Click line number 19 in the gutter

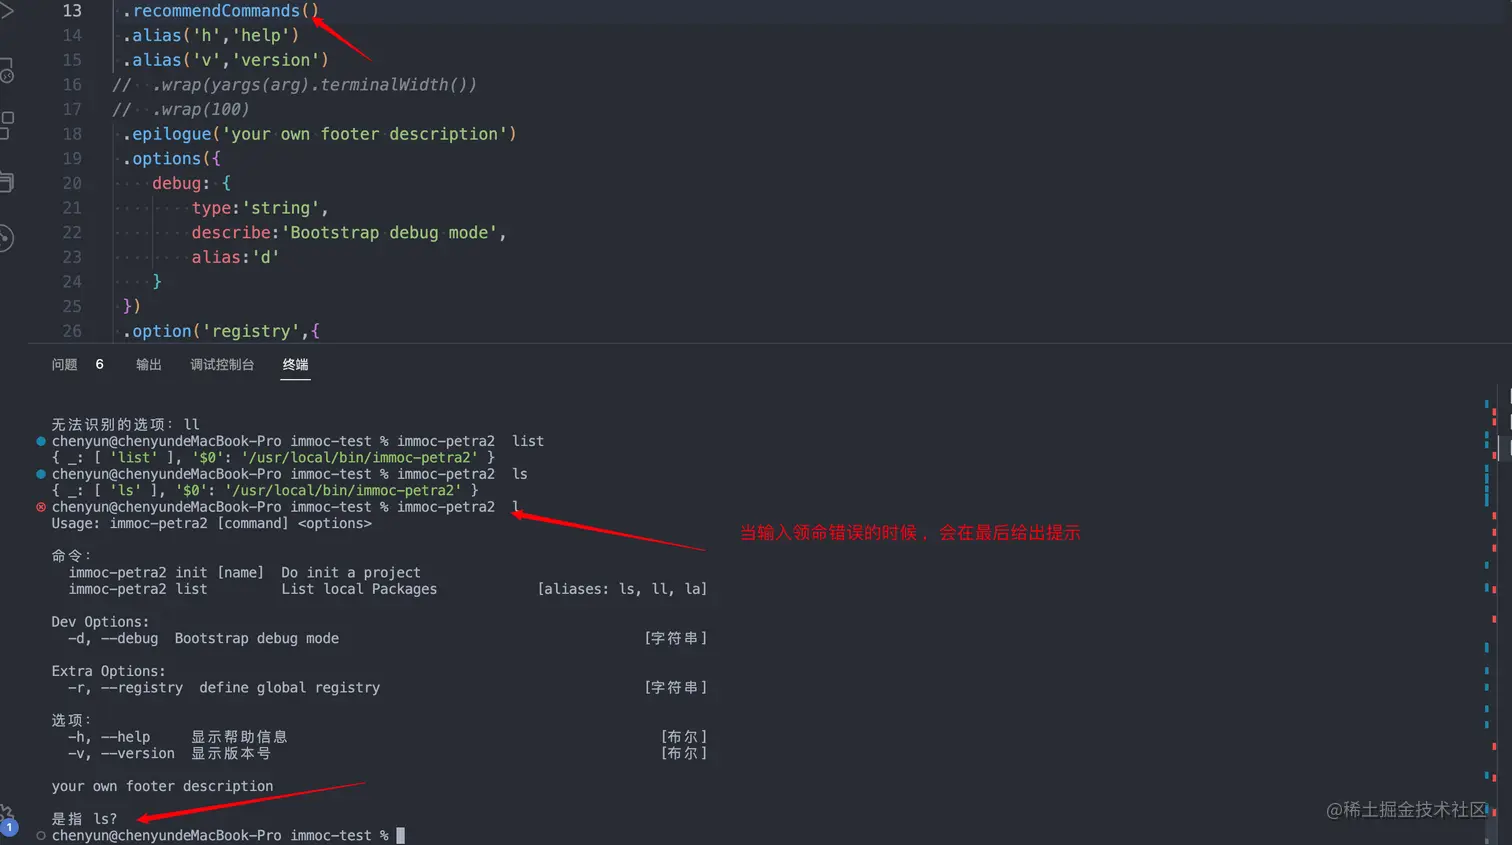coord(72,159)
